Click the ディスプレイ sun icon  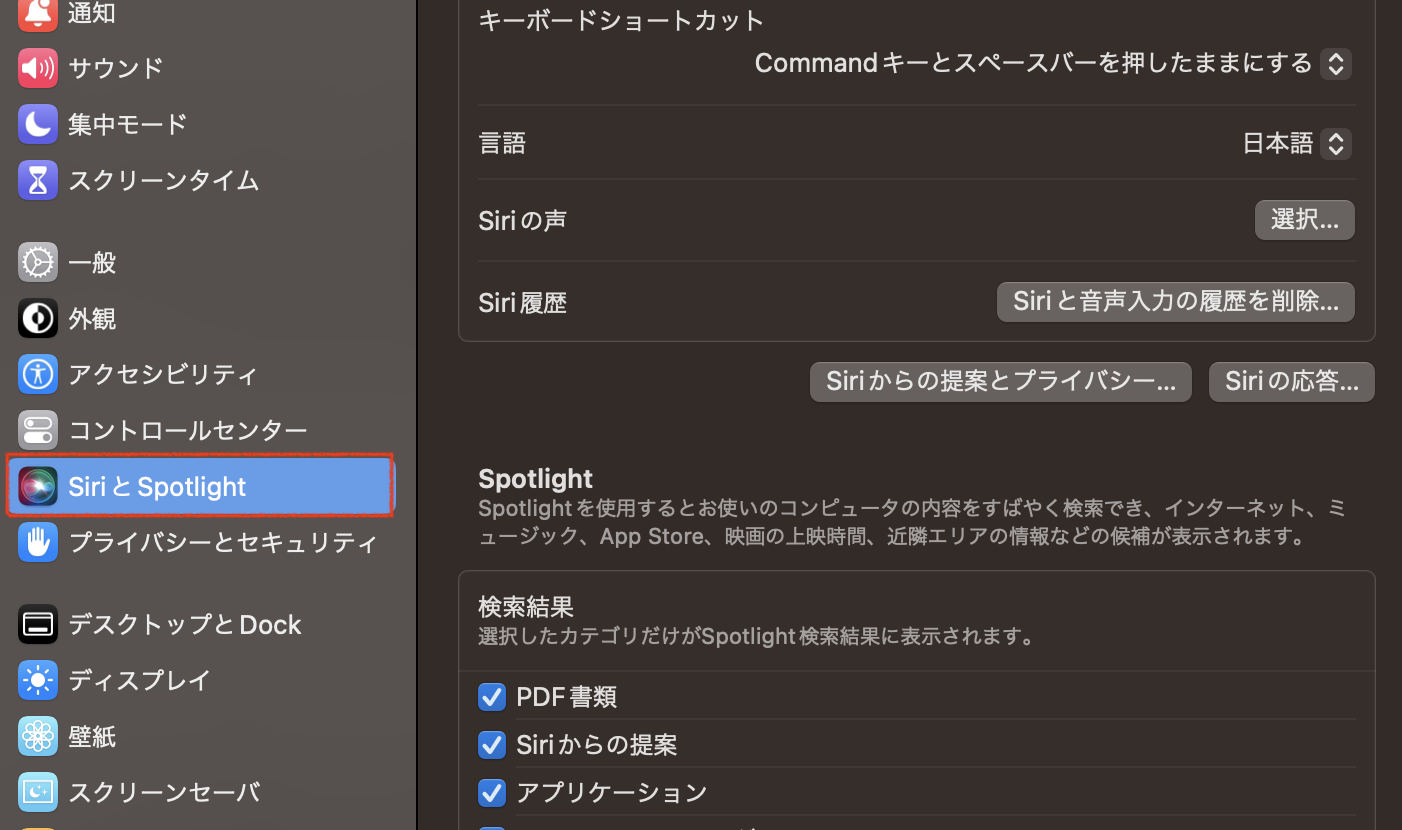(x=38, y=681)
